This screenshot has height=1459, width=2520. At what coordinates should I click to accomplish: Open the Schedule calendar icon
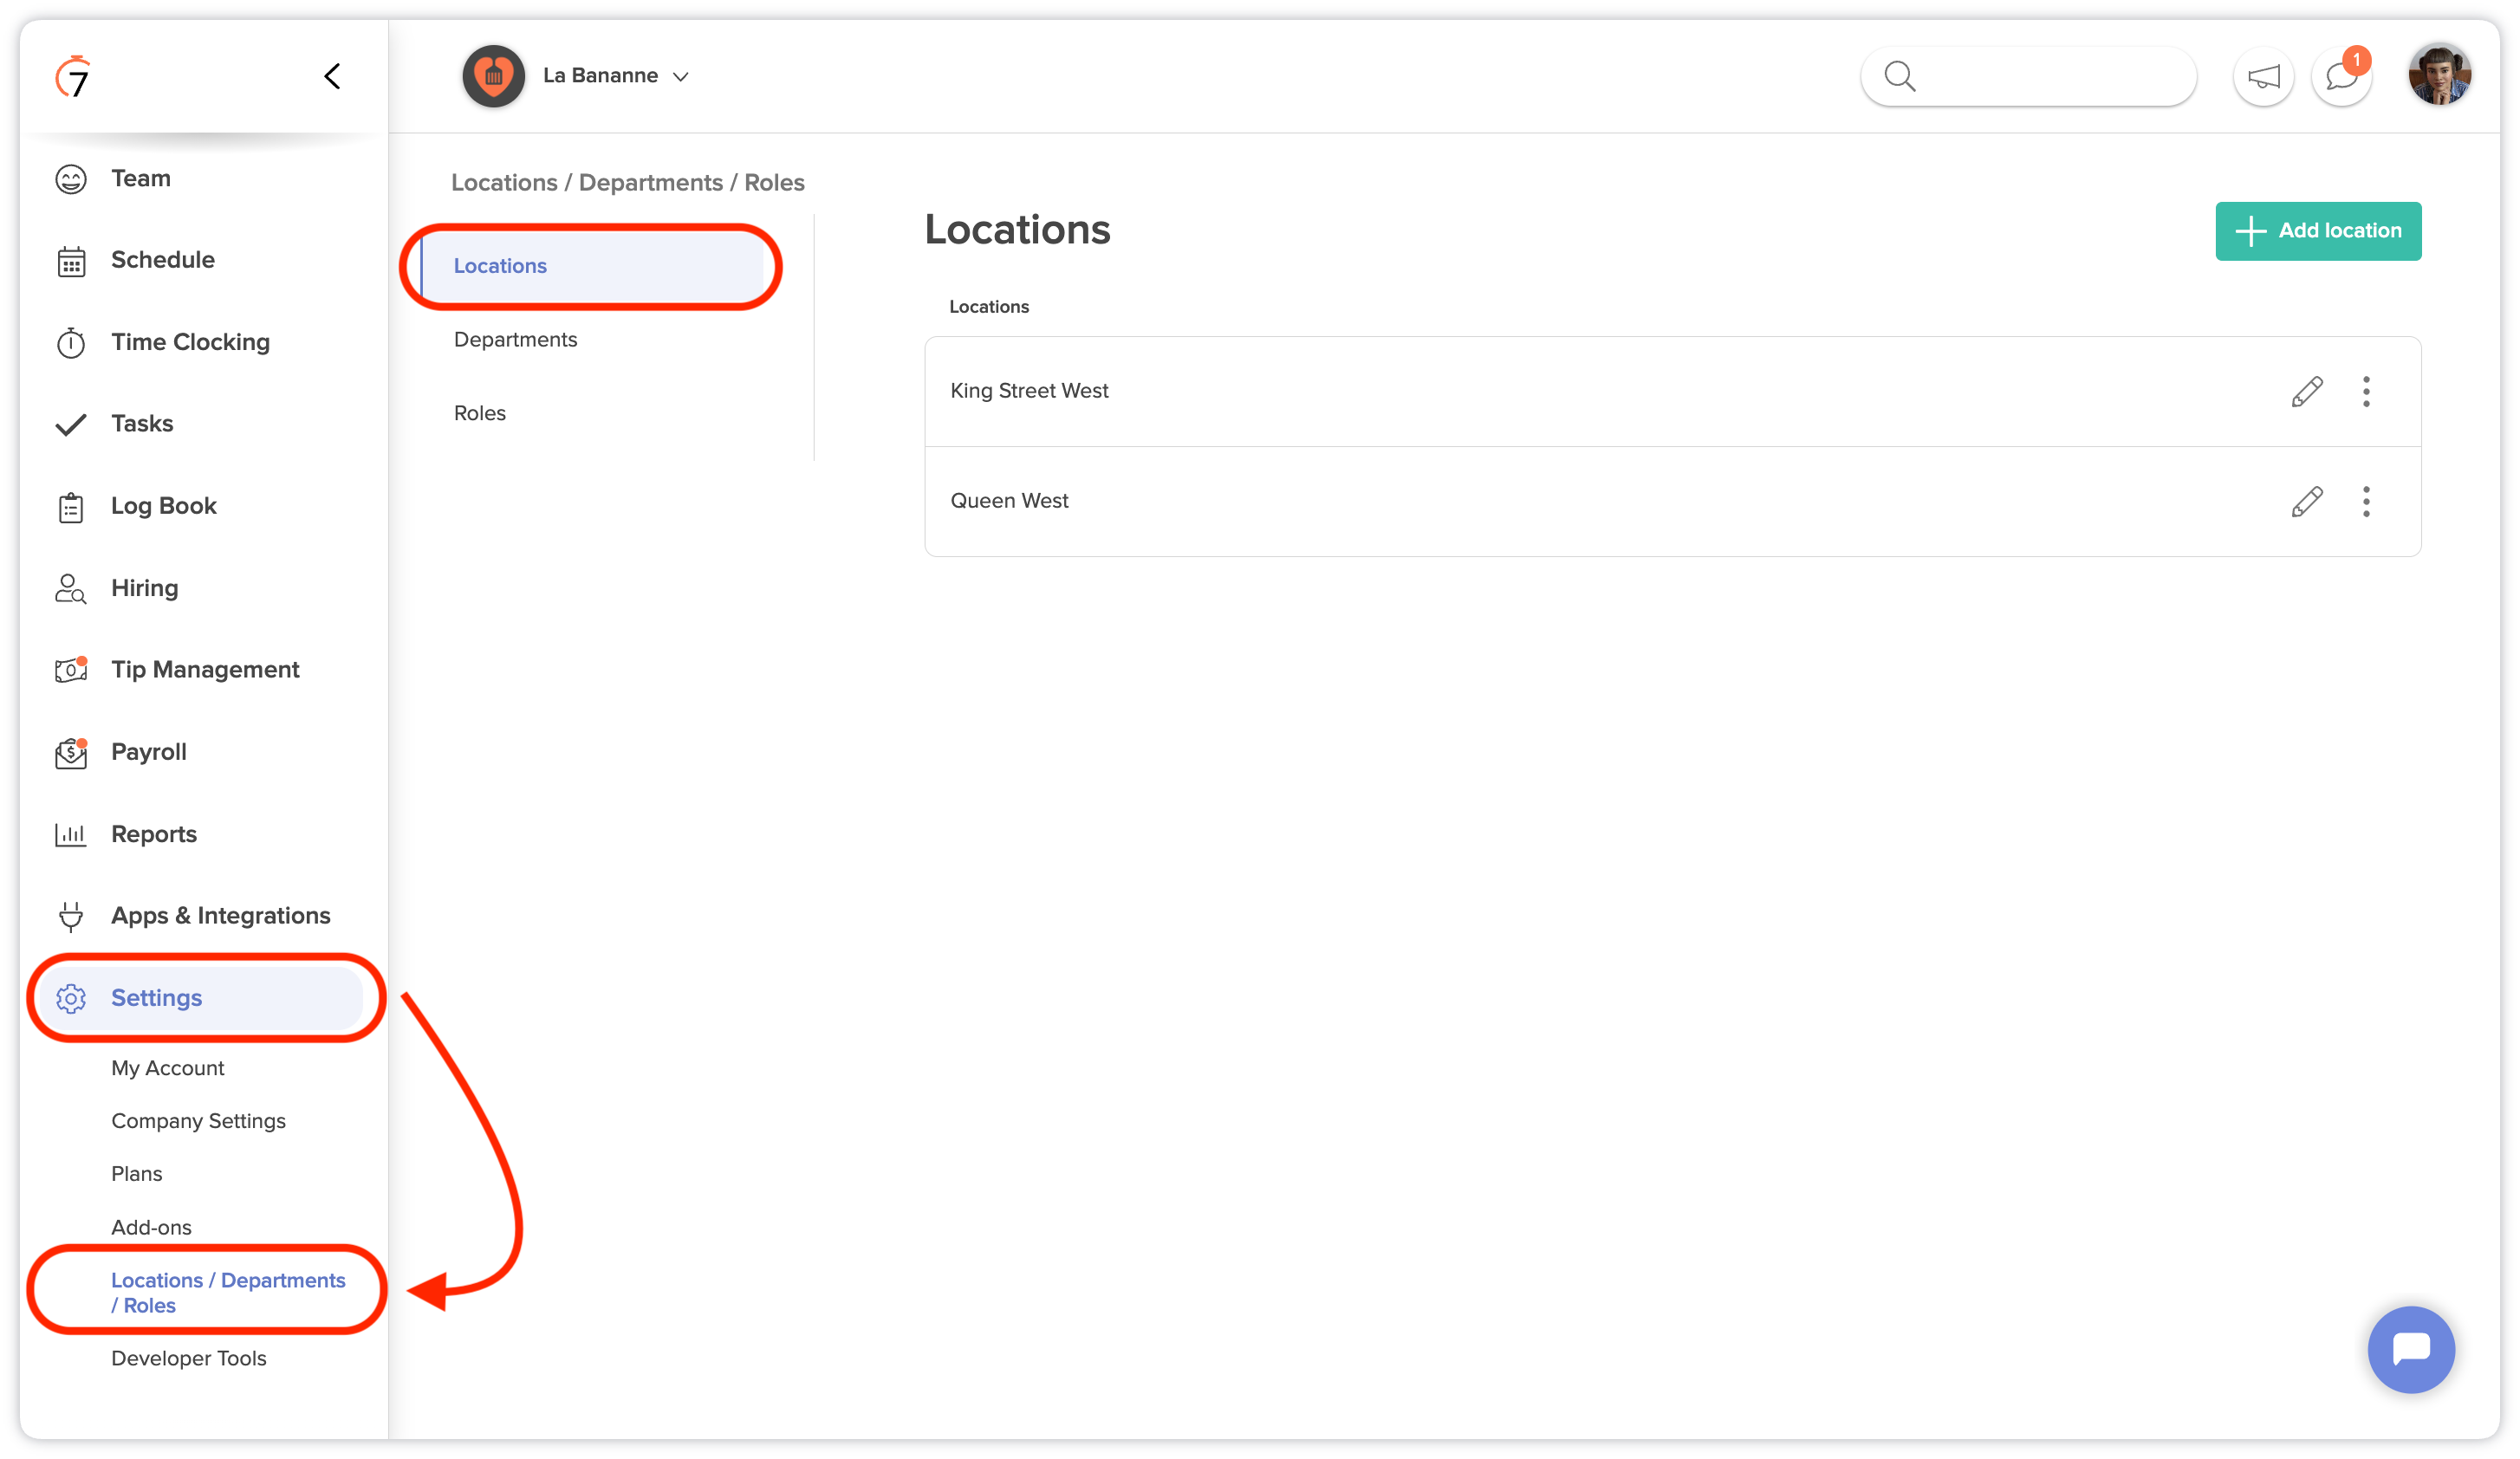pyautogui.click(x=71, y=261)
